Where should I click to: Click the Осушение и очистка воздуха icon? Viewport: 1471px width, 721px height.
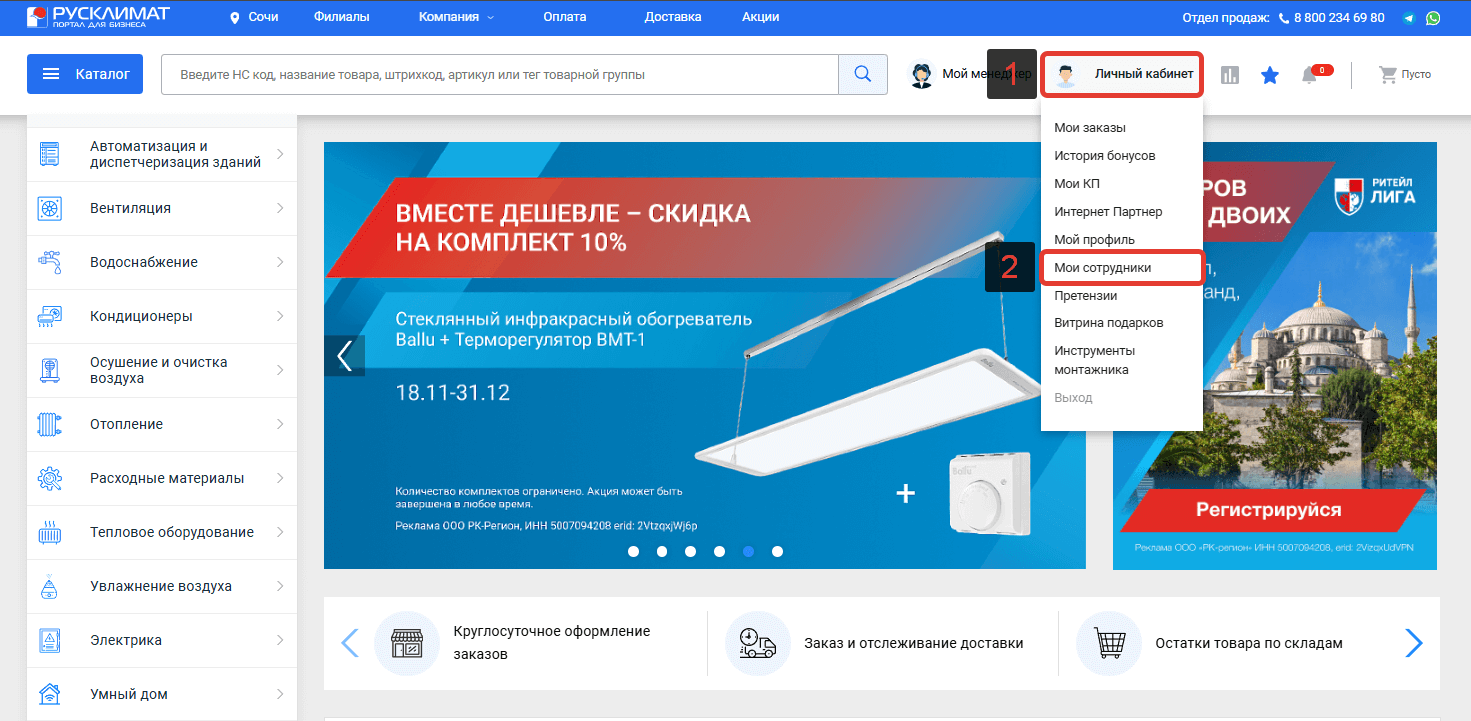click(49, 370)
